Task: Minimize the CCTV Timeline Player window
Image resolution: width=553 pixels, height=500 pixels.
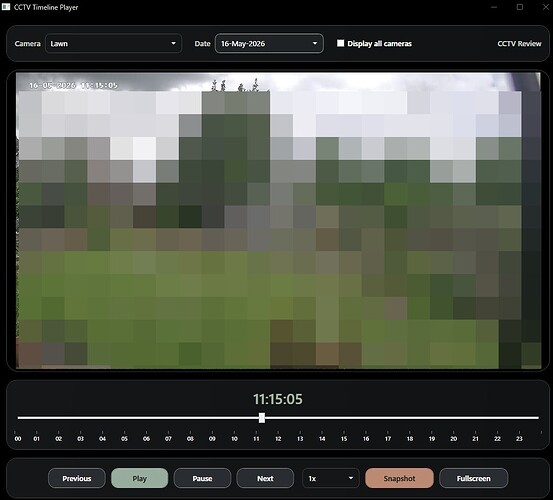Action: coord(494,7)
